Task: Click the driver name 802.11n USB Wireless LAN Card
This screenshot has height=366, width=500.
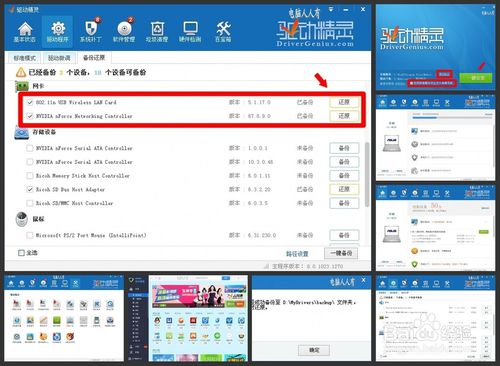Action: click(76, 102)
